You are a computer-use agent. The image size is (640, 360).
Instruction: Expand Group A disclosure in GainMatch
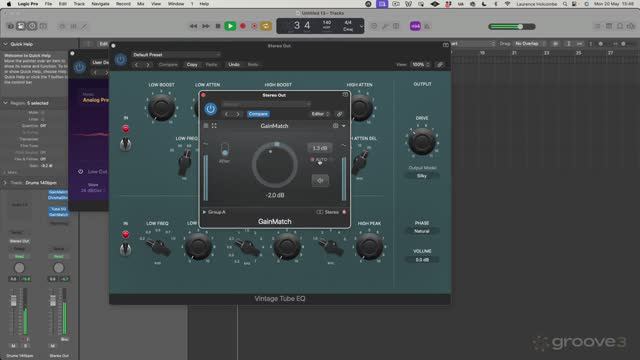204,212
